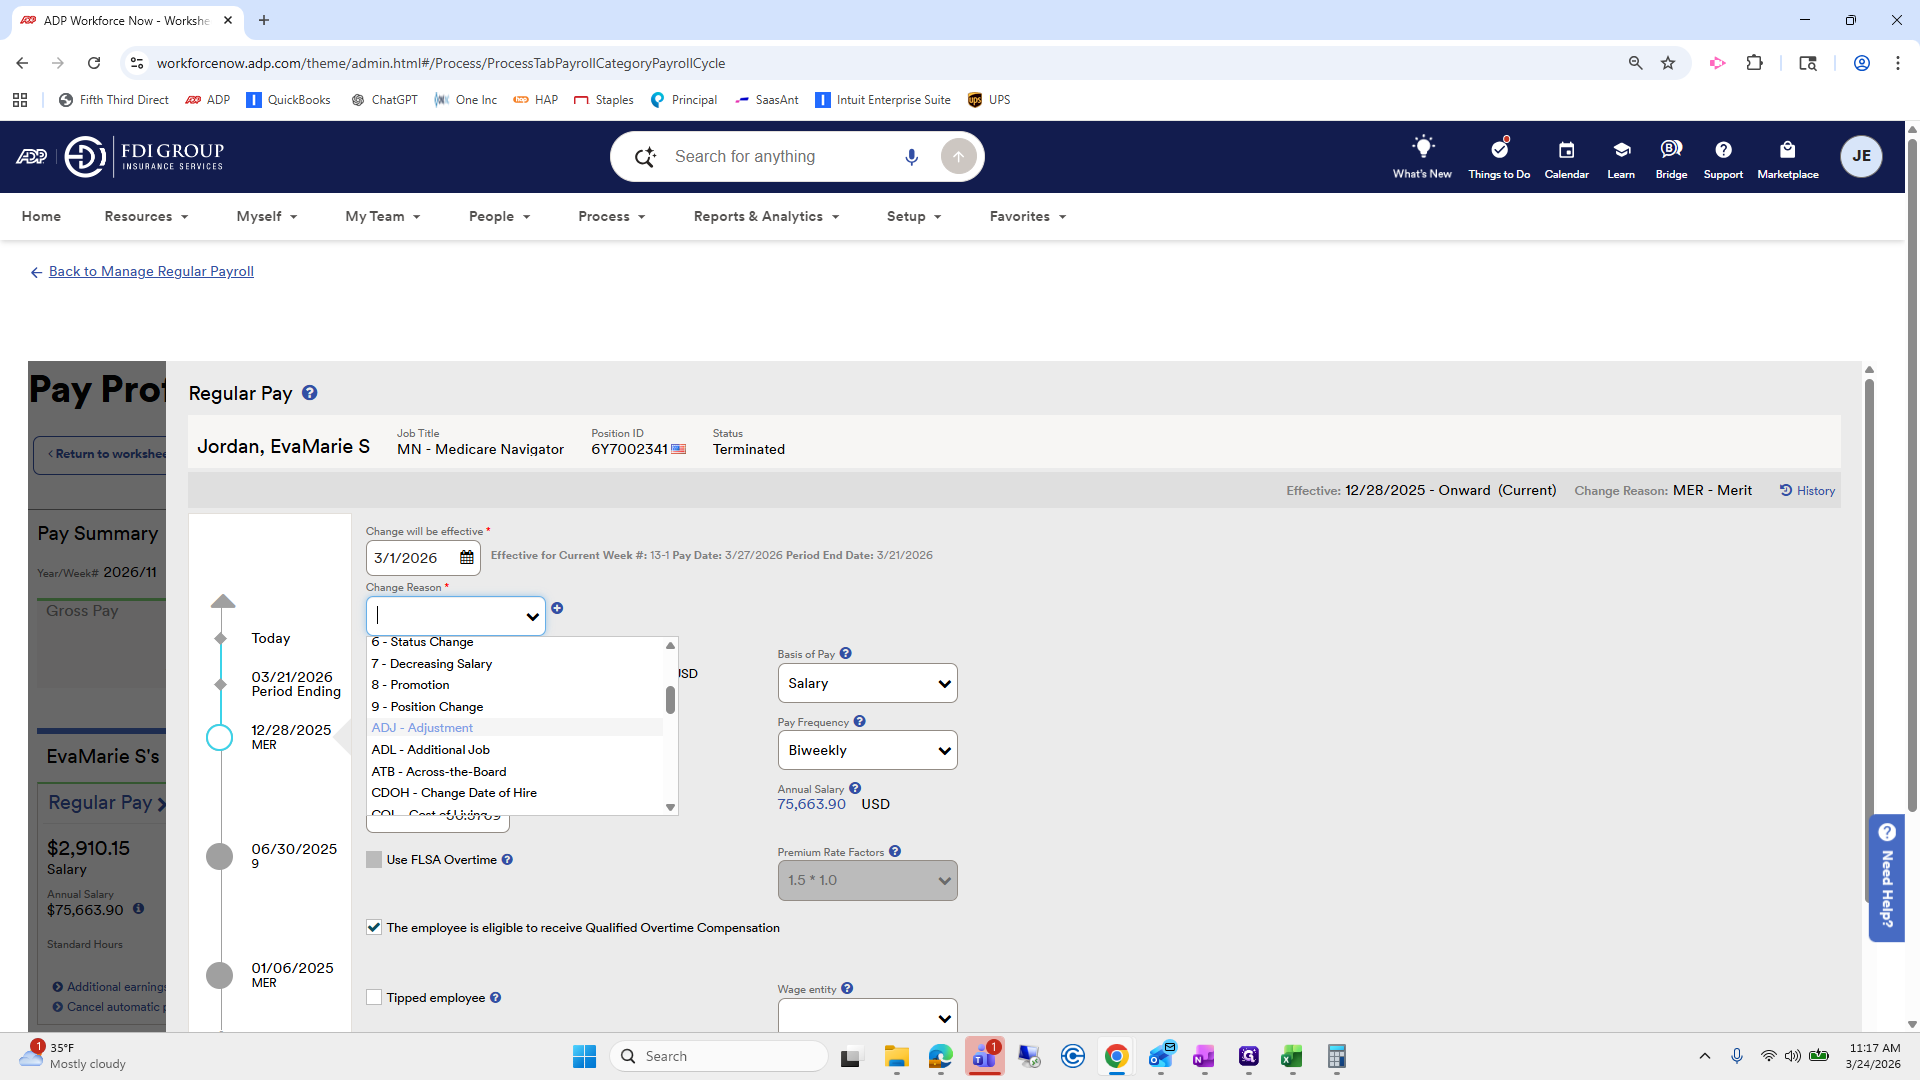Viewport: 1920px width, 1080px height.
Task: Open the Wage entity dropdown
Action: (867, 1017)
